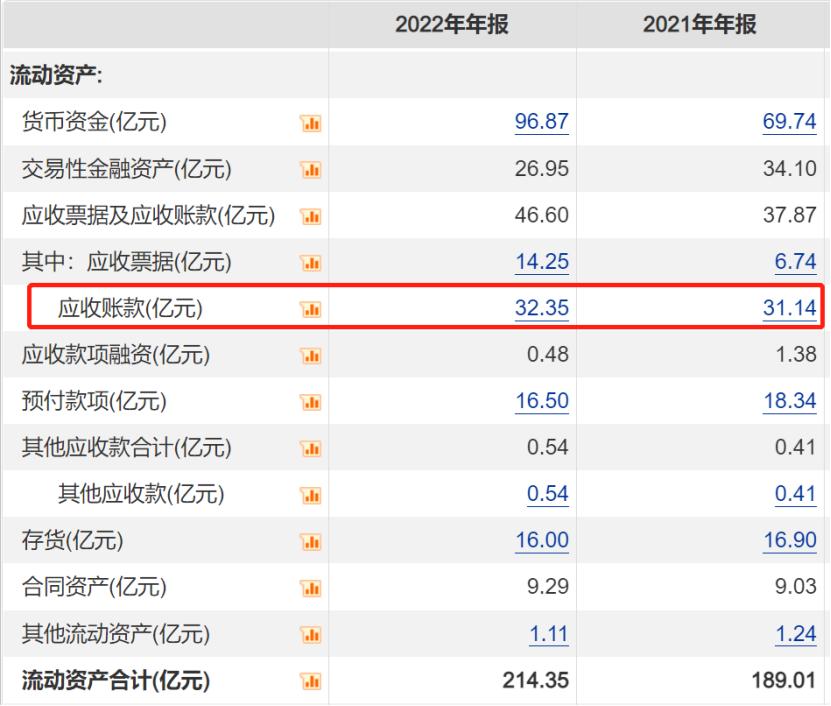Open 2022 应收票据 value 14.25
831x706 pixels.
click(x=541, y=262)
